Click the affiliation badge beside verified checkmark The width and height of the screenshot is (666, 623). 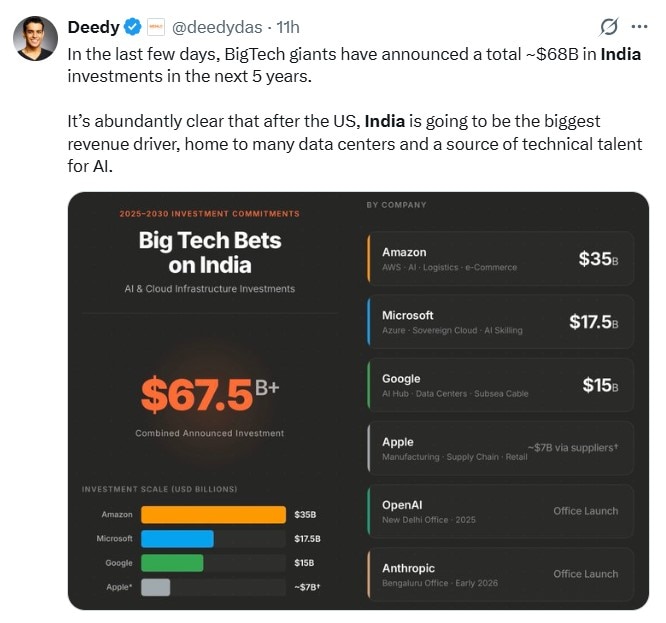(155, 27)
